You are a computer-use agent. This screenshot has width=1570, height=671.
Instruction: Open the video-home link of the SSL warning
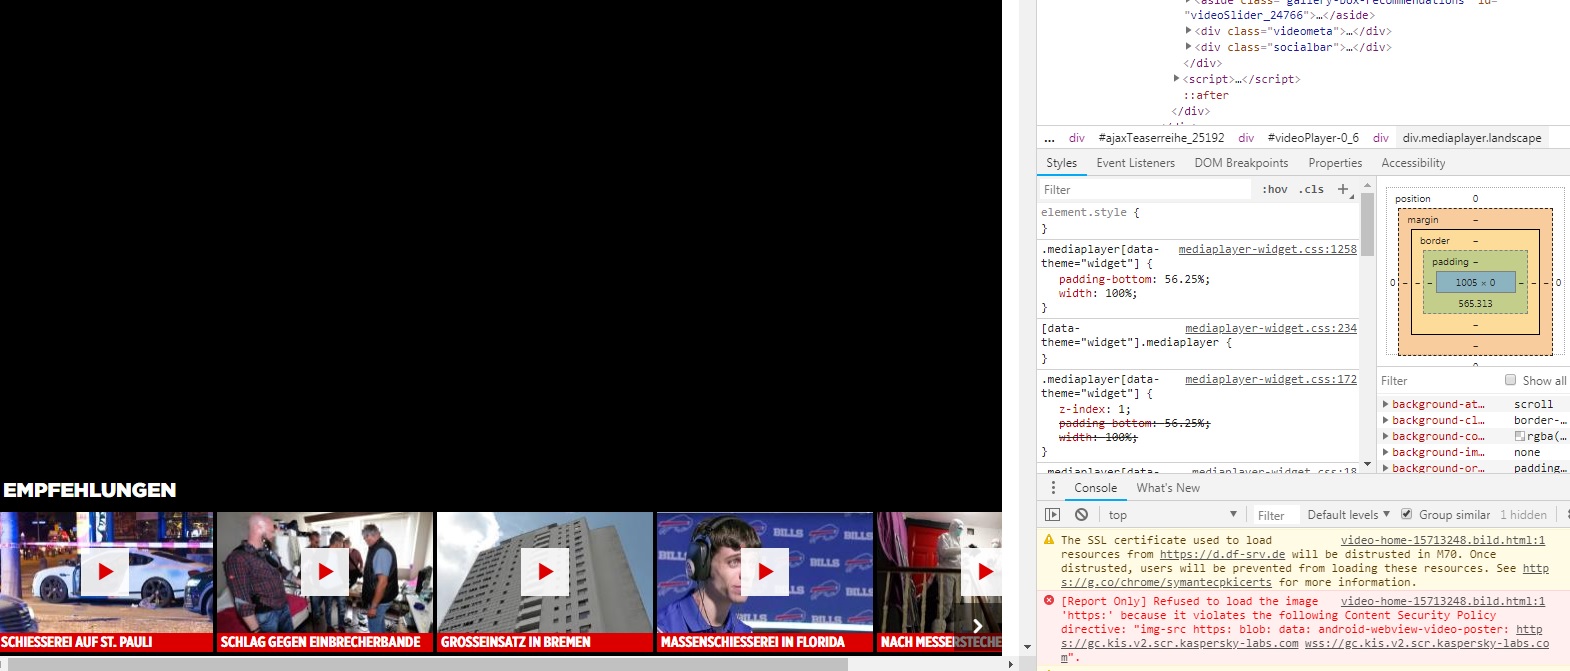tap(1442, 540)
